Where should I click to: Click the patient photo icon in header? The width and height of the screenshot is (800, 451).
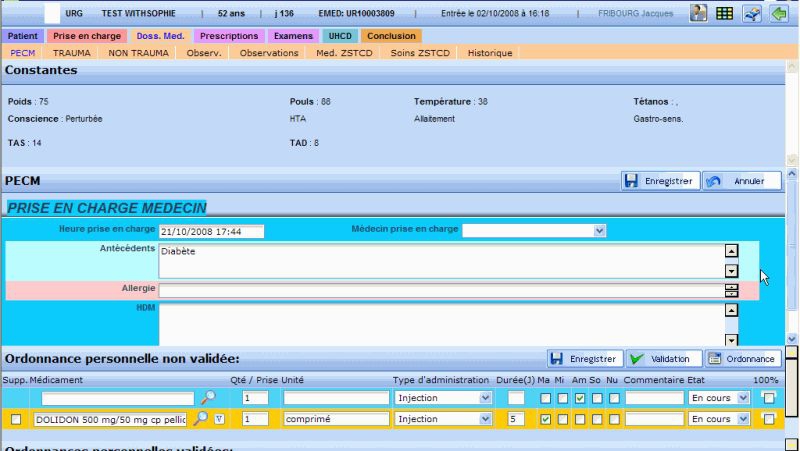(x=699, y=13)
